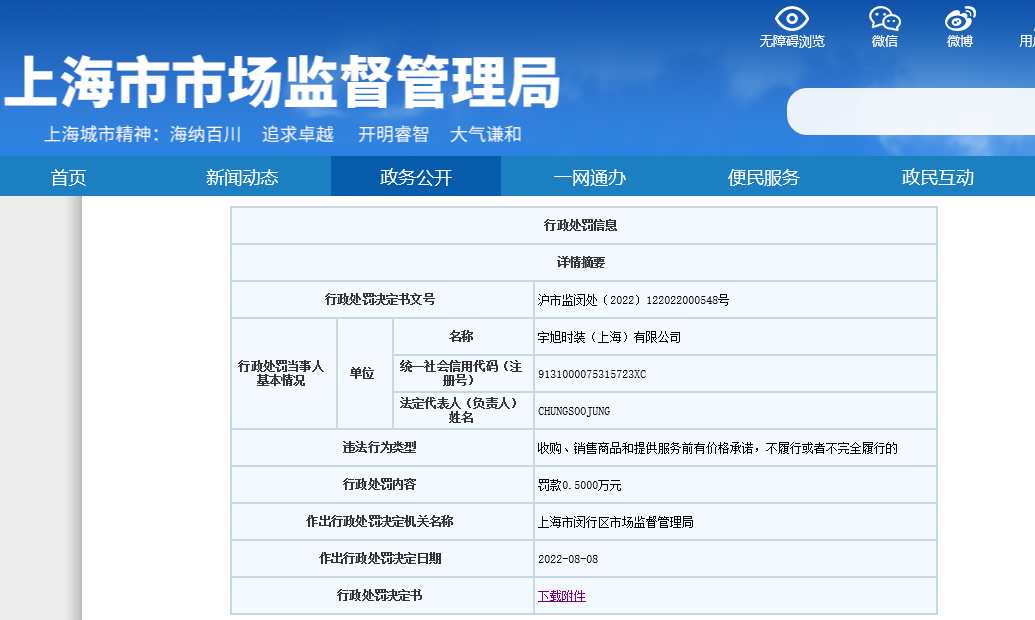Open the 政民互动 navigation item

click(937, 177)
